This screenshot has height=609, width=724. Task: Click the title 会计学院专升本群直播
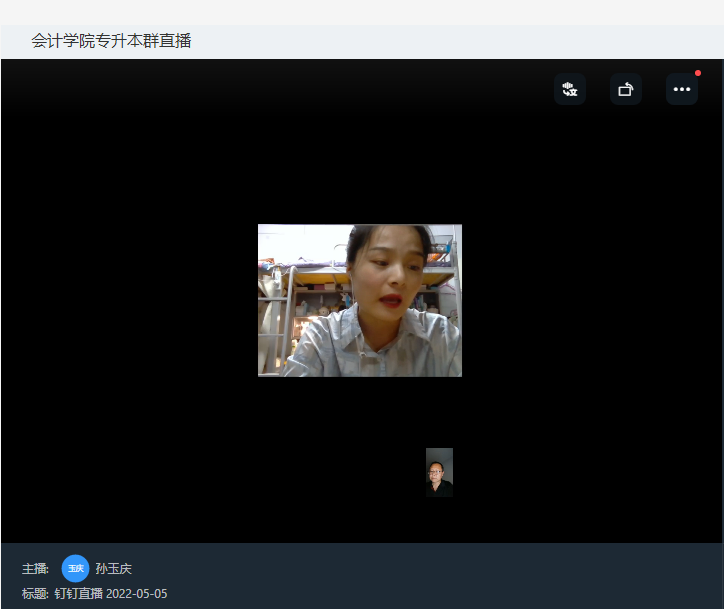(x=111, y=41)
